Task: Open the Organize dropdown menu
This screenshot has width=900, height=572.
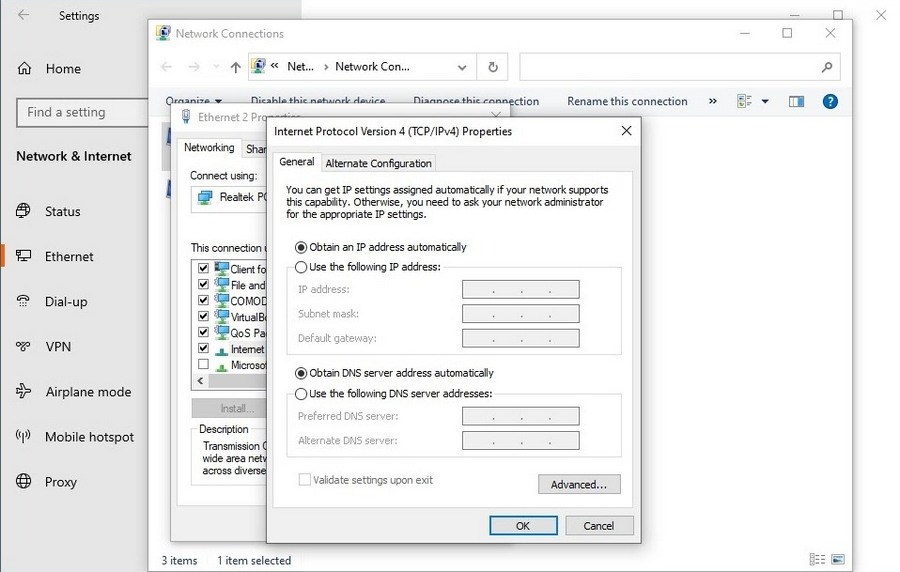Action: click(193, 102)
